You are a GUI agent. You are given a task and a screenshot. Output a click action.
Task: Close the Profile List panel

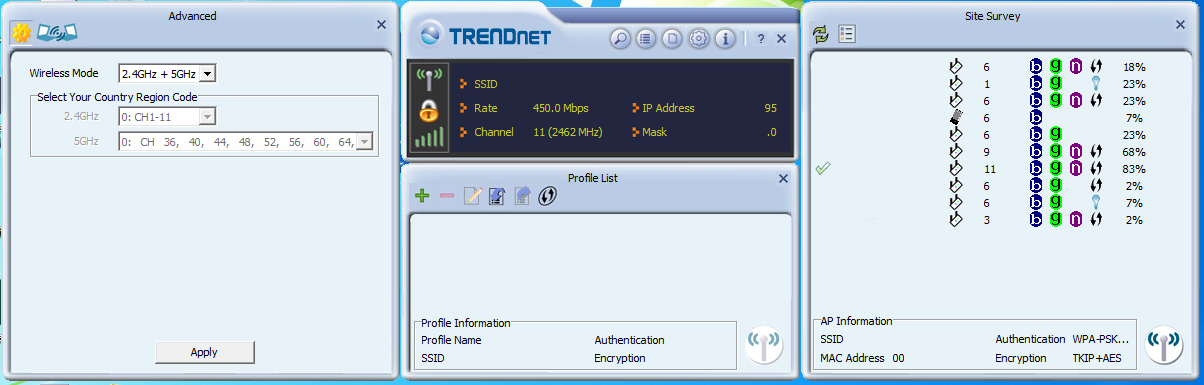click(x=783, y=178)
